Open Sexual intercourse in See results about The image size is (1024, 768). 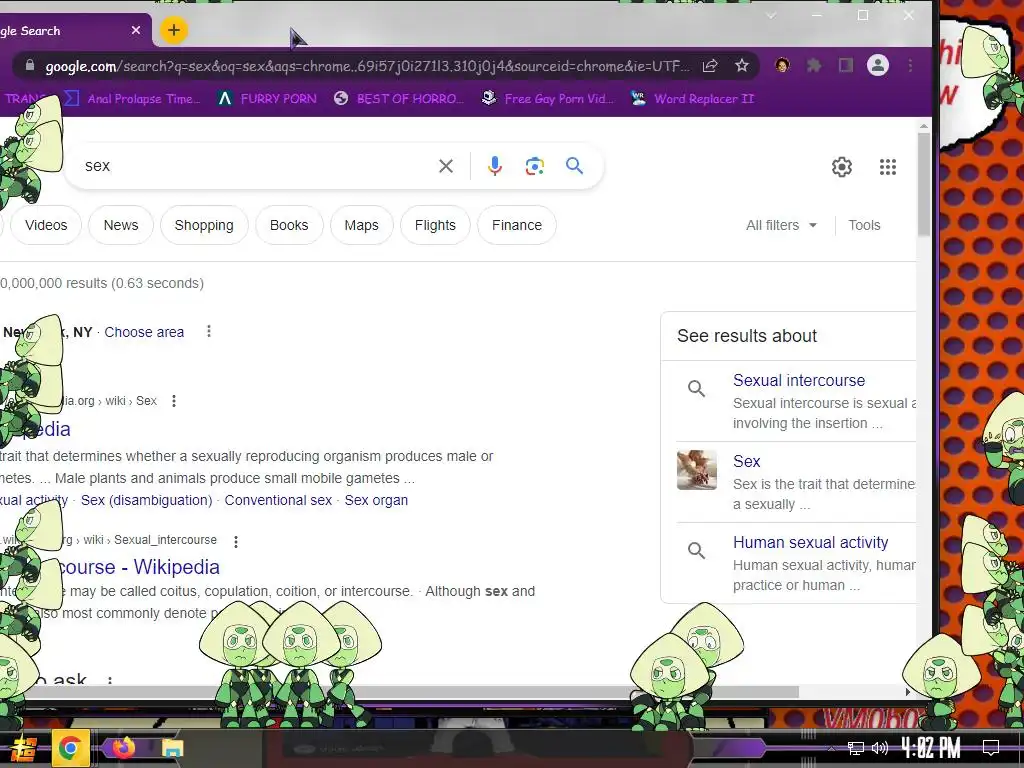(799, 380)
